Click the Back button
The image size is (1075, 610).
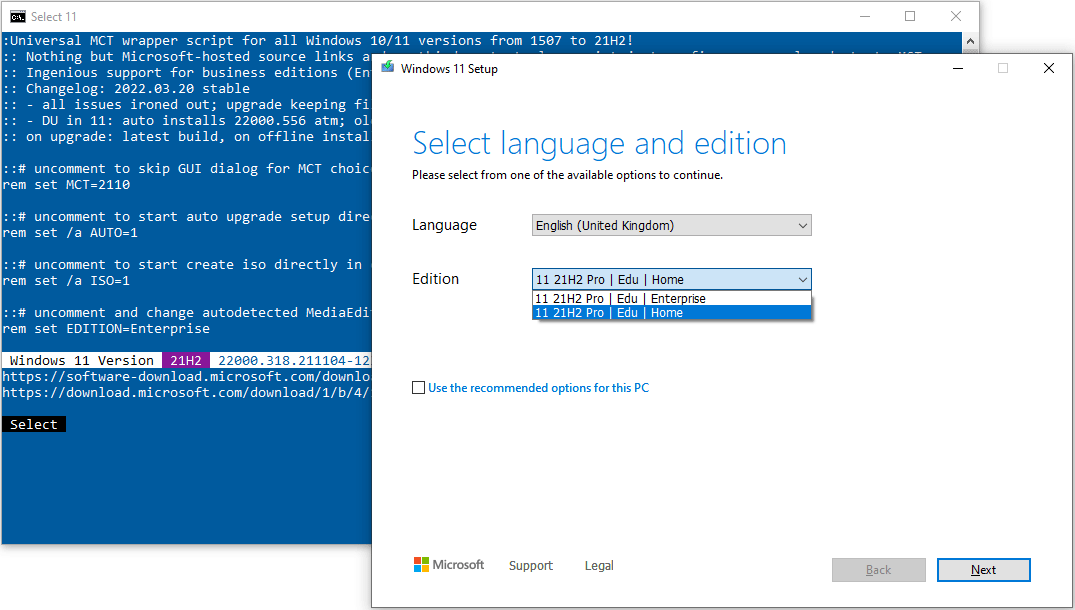[x=878, y=569]
